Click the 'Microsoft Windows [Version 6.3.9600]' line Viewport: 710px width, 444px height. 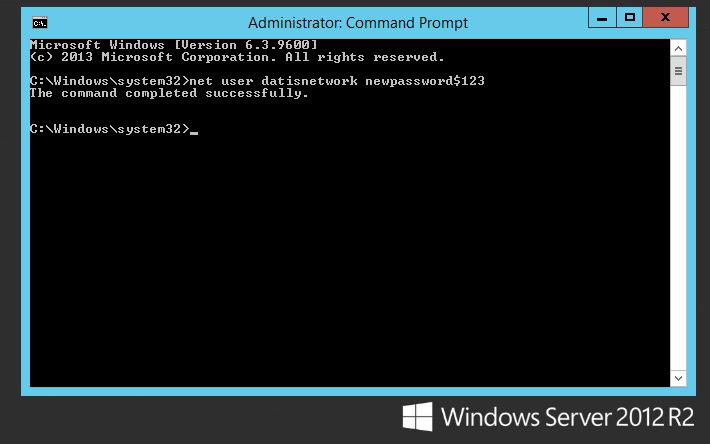(174, 45)
